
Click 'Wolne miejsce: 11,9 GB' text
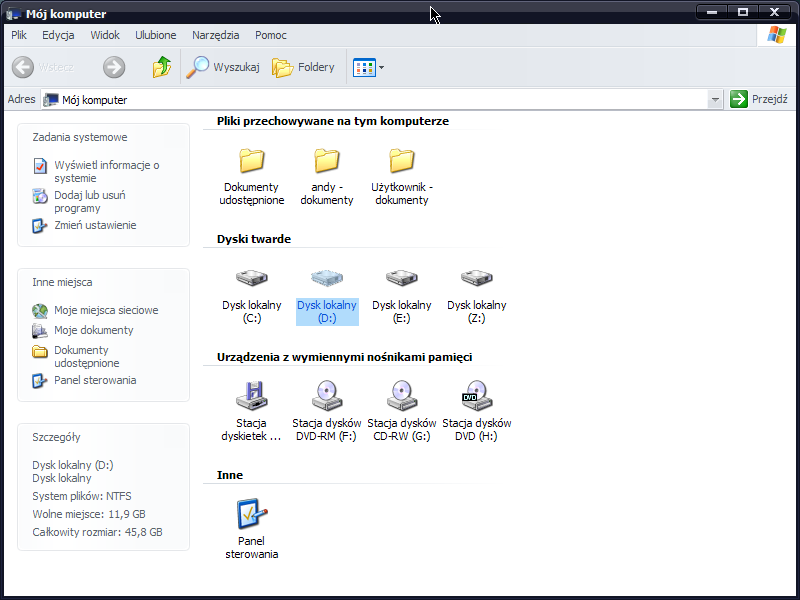click(x=89, y=514)
